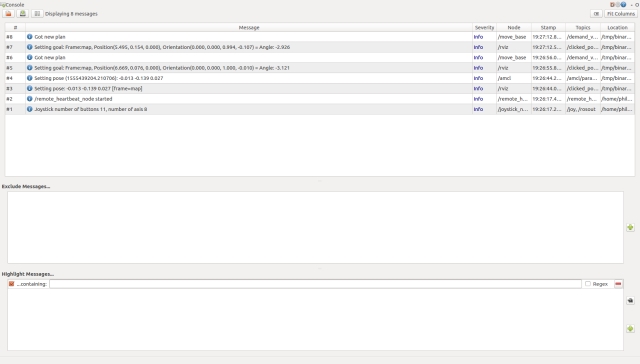Click the gray reload icon in title bar

[618, 4]
